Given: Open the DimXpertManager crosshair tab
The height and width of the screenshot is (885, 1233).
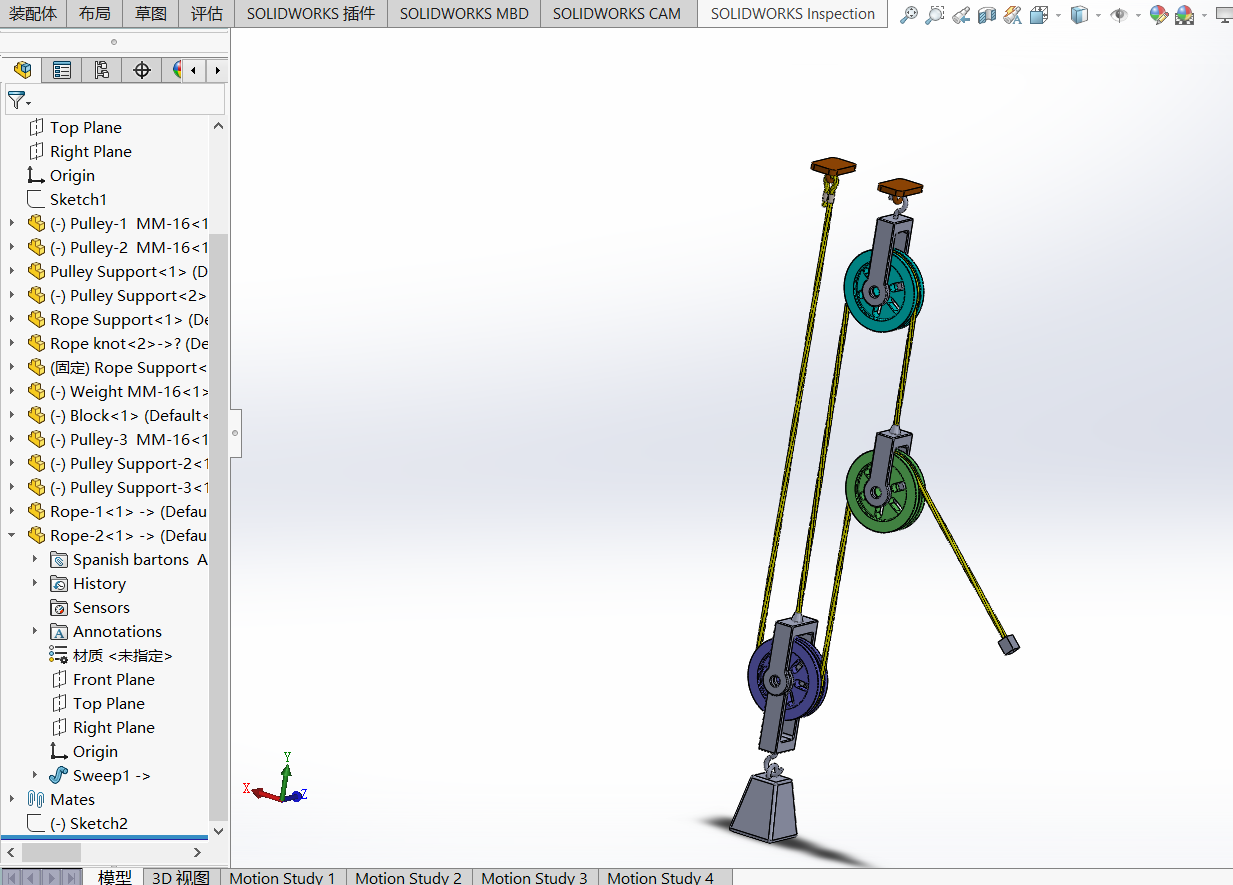Looking at the screenshot, I should pyautogui.click(x=142, y=70).
